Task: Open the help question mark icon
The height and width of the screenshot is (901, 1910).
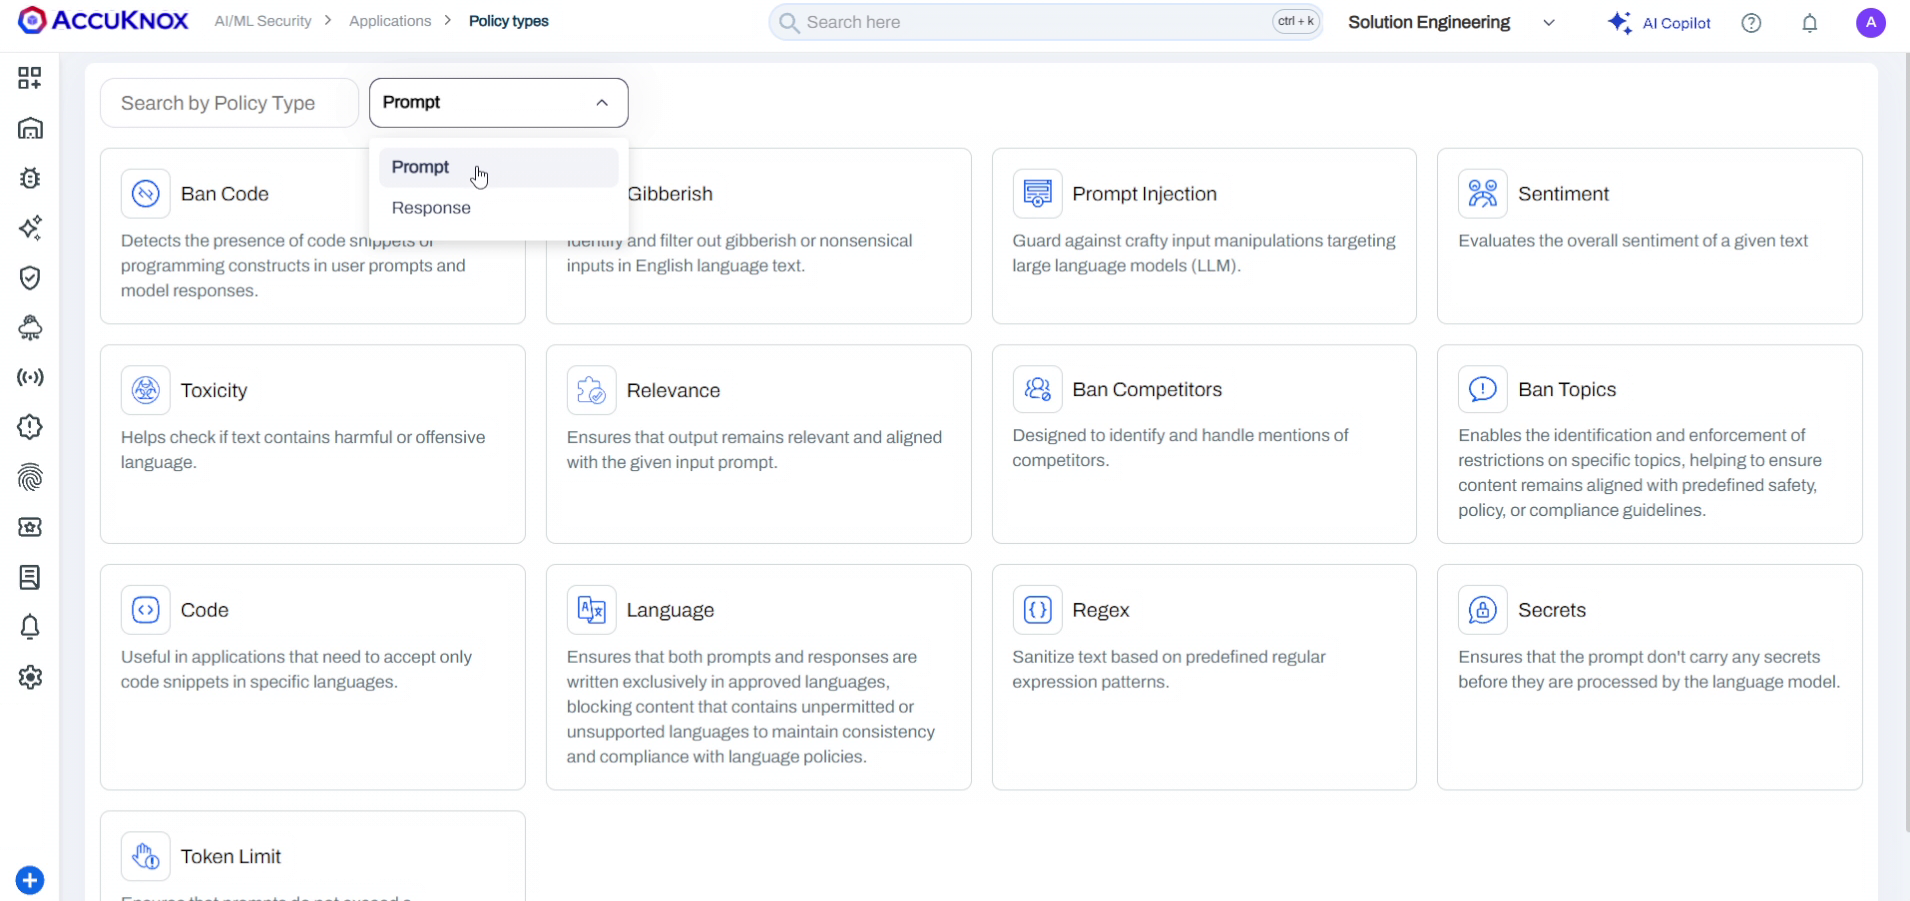Action: [x=1751, y=23]
